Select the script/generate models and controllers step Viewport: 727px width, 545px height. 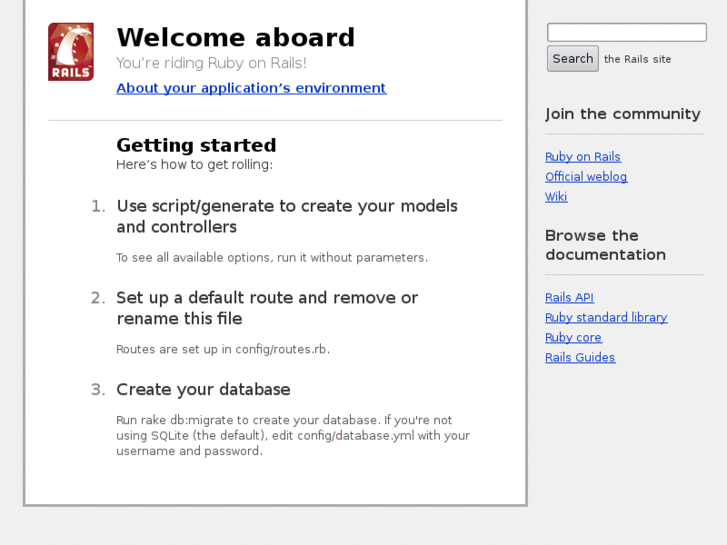(287, 216)
